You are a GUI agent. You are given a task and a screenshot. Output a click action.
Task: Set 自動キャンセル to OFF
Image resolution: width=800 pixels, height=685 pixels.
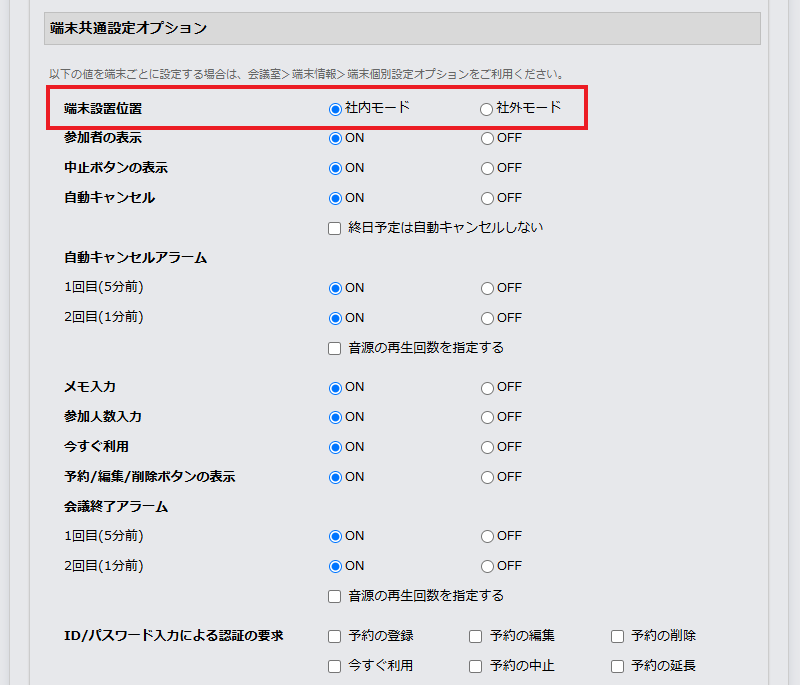(x=487, y=198)
